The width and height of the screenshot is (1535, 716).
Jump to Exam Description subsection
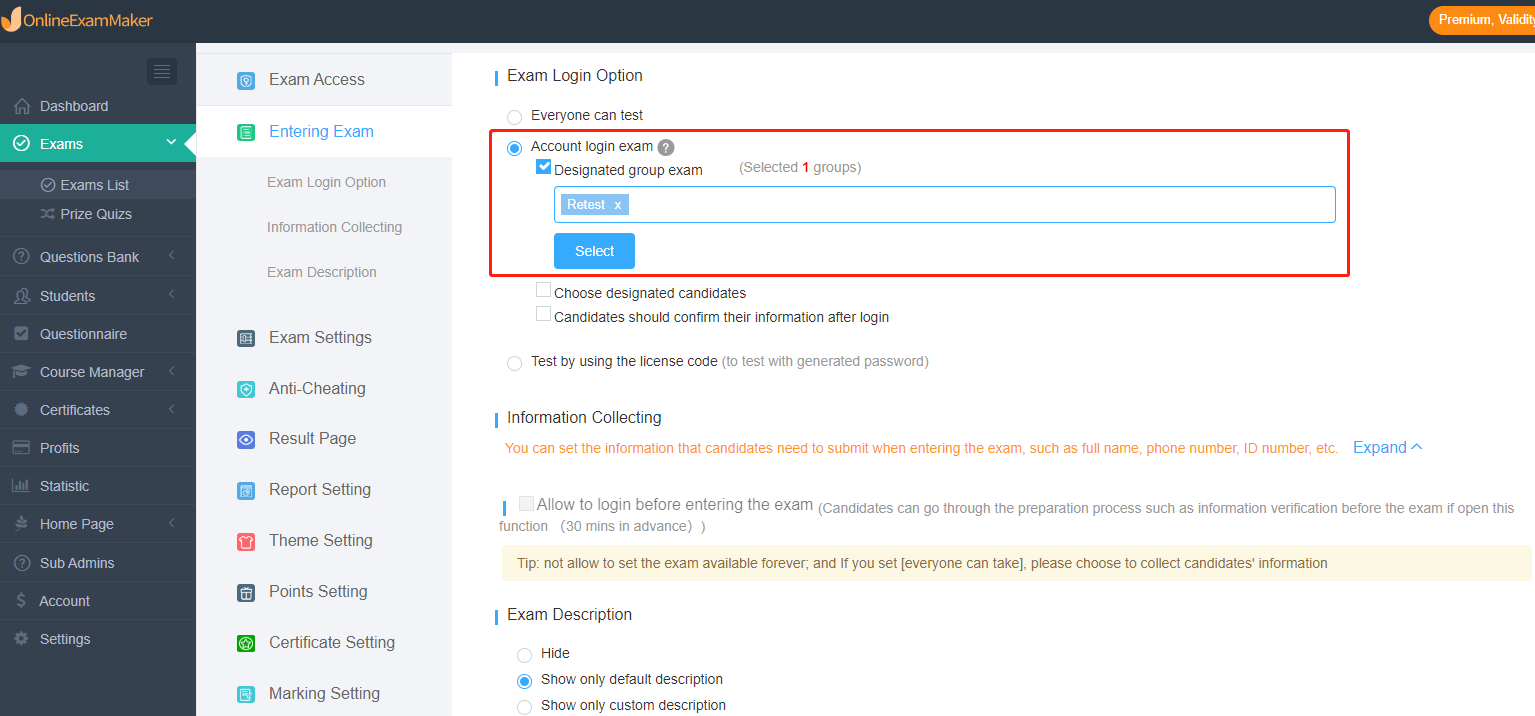pos(321,272)
